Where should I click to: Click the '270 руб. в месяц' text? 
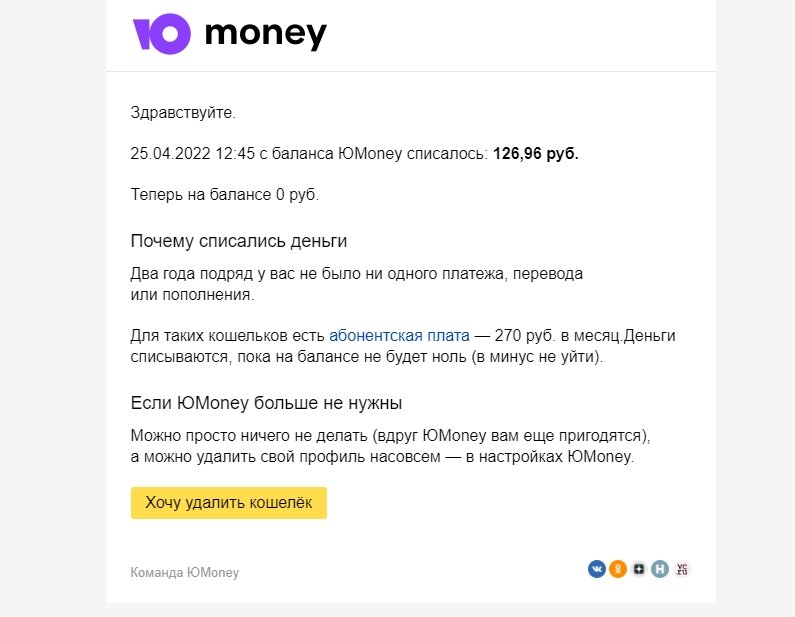click(558, 336)
